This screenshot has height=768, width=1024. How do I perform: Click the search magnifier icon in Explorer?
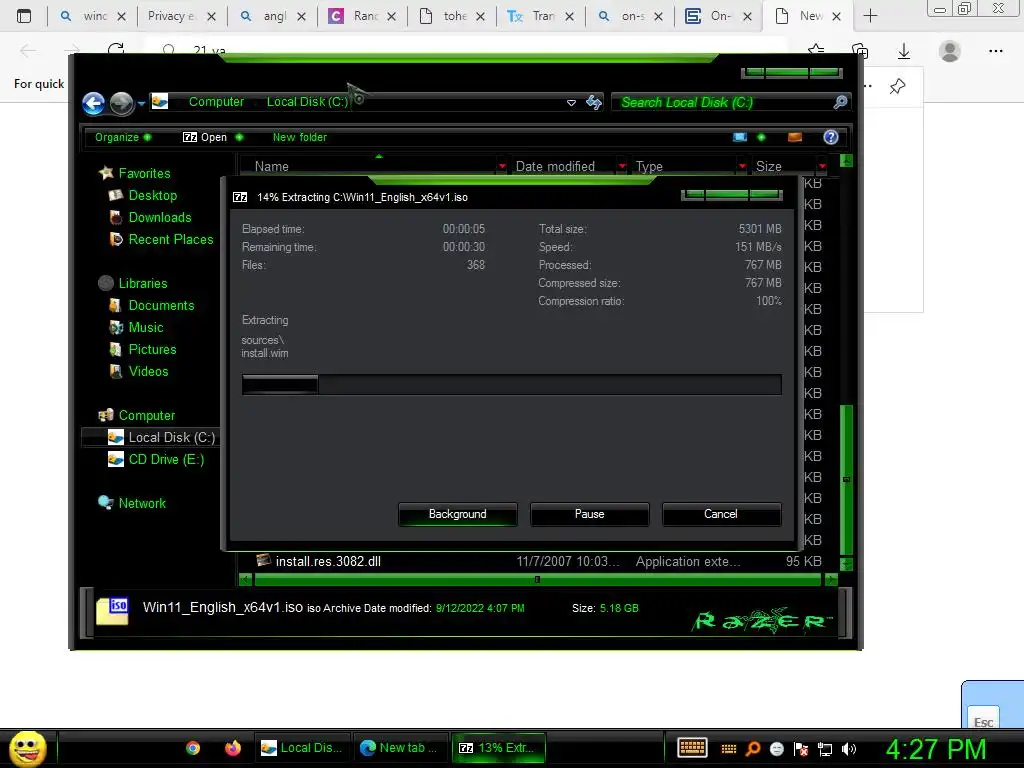[x=840, y=102]
